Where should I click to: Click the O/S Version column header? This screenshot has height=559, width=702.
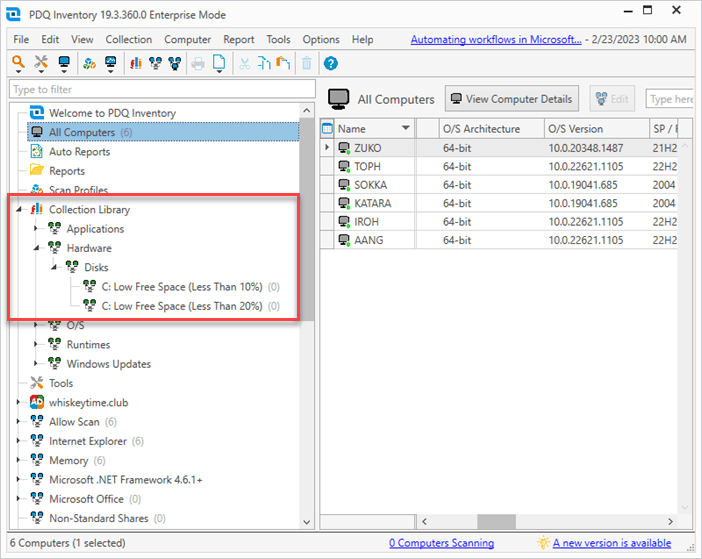596,129
